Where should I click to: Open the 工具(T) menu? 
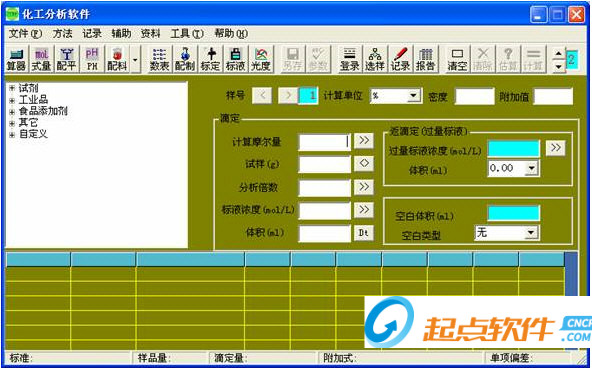[187, 34]
